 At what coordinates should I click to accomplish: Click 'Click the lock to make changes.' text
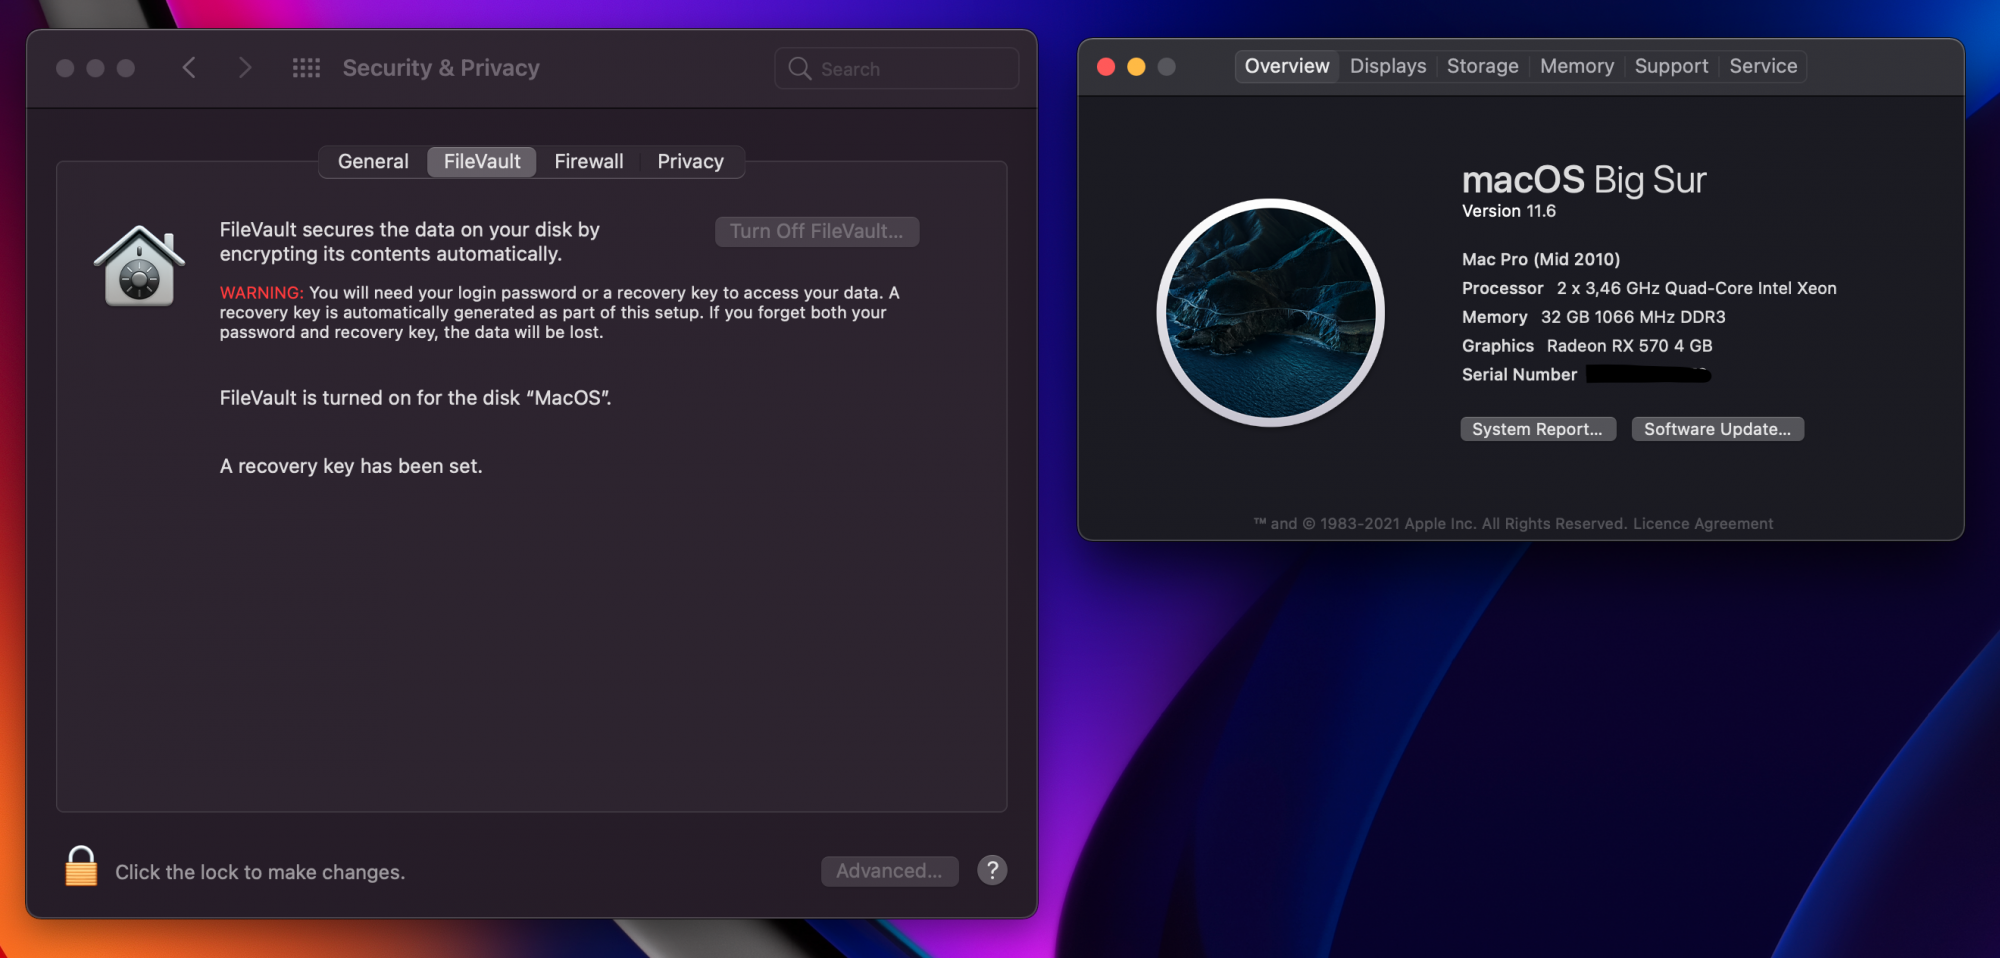coord(260,872)
